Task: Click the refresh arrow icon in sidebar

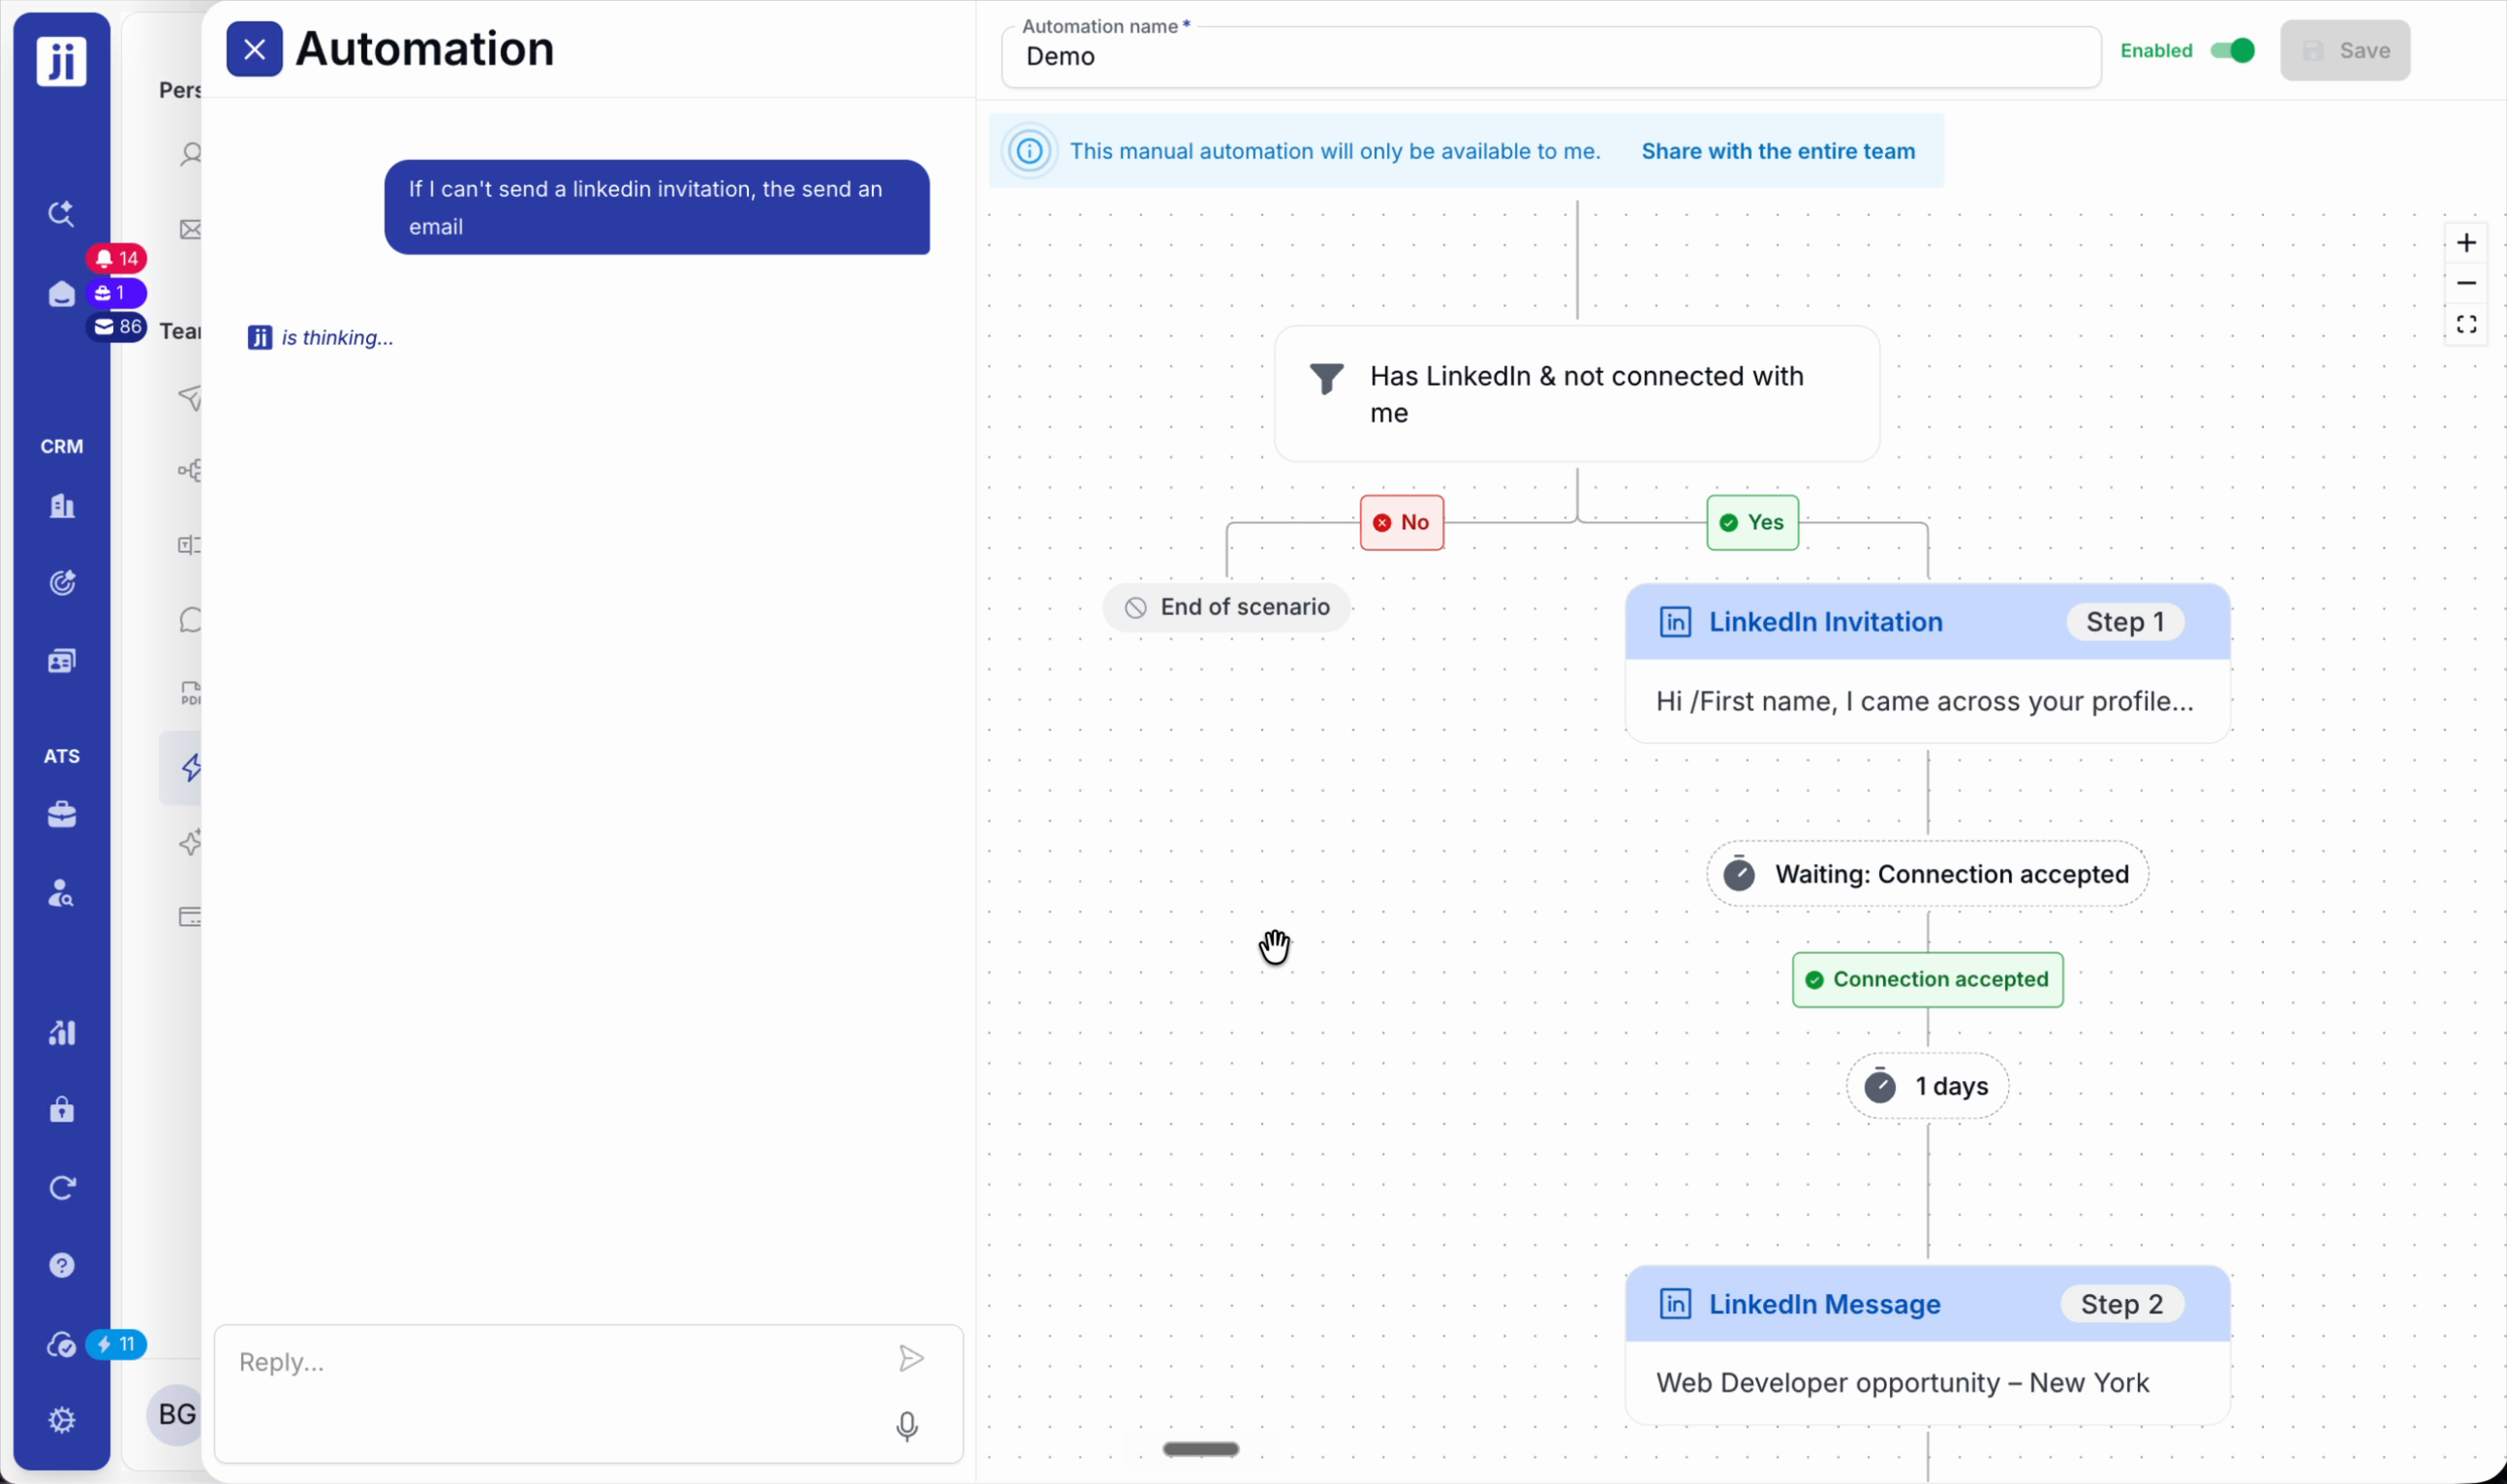Action: pos(62,1188)
